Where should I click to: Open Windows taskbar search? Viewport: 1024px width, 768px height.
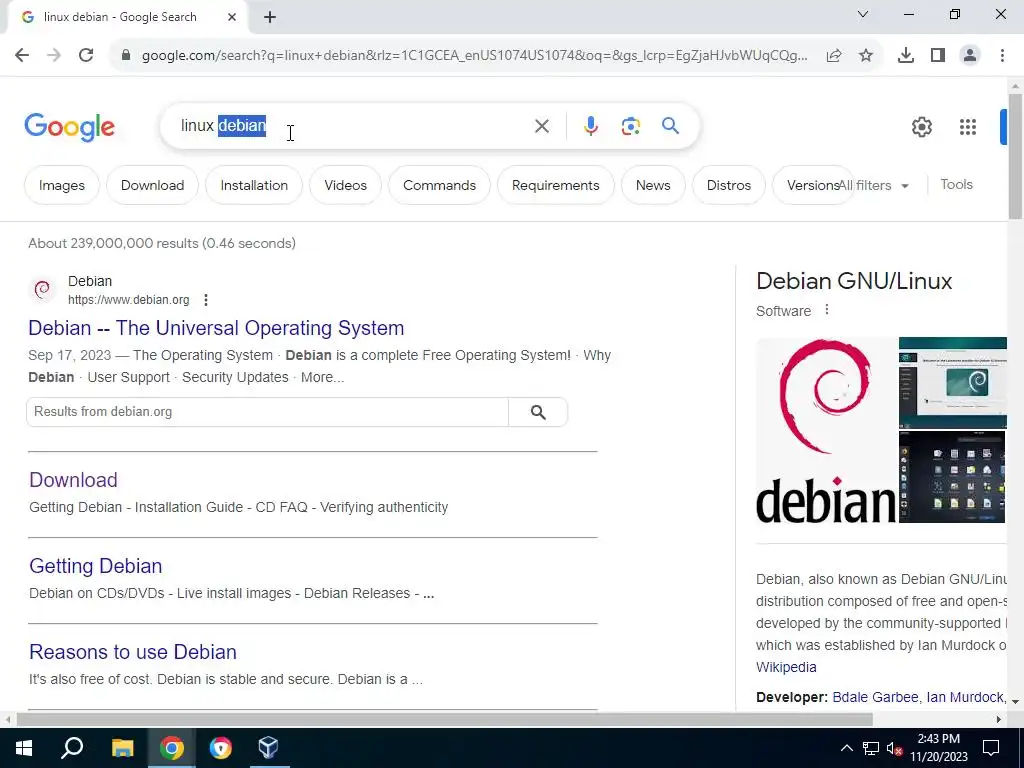click(x=72, y=748)
